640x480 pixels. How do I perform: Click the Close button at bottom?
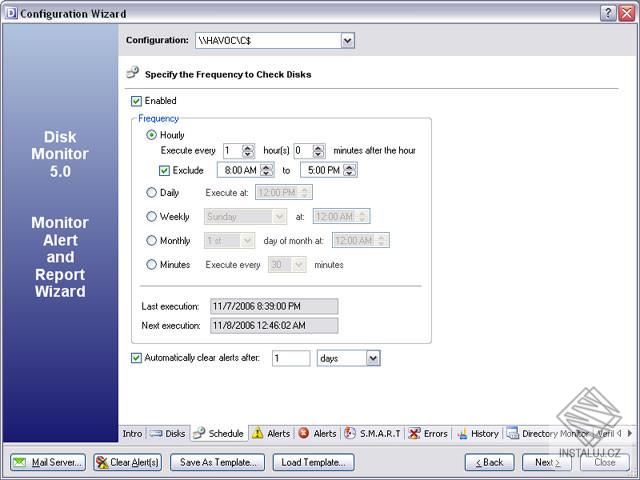pos(604,462)
